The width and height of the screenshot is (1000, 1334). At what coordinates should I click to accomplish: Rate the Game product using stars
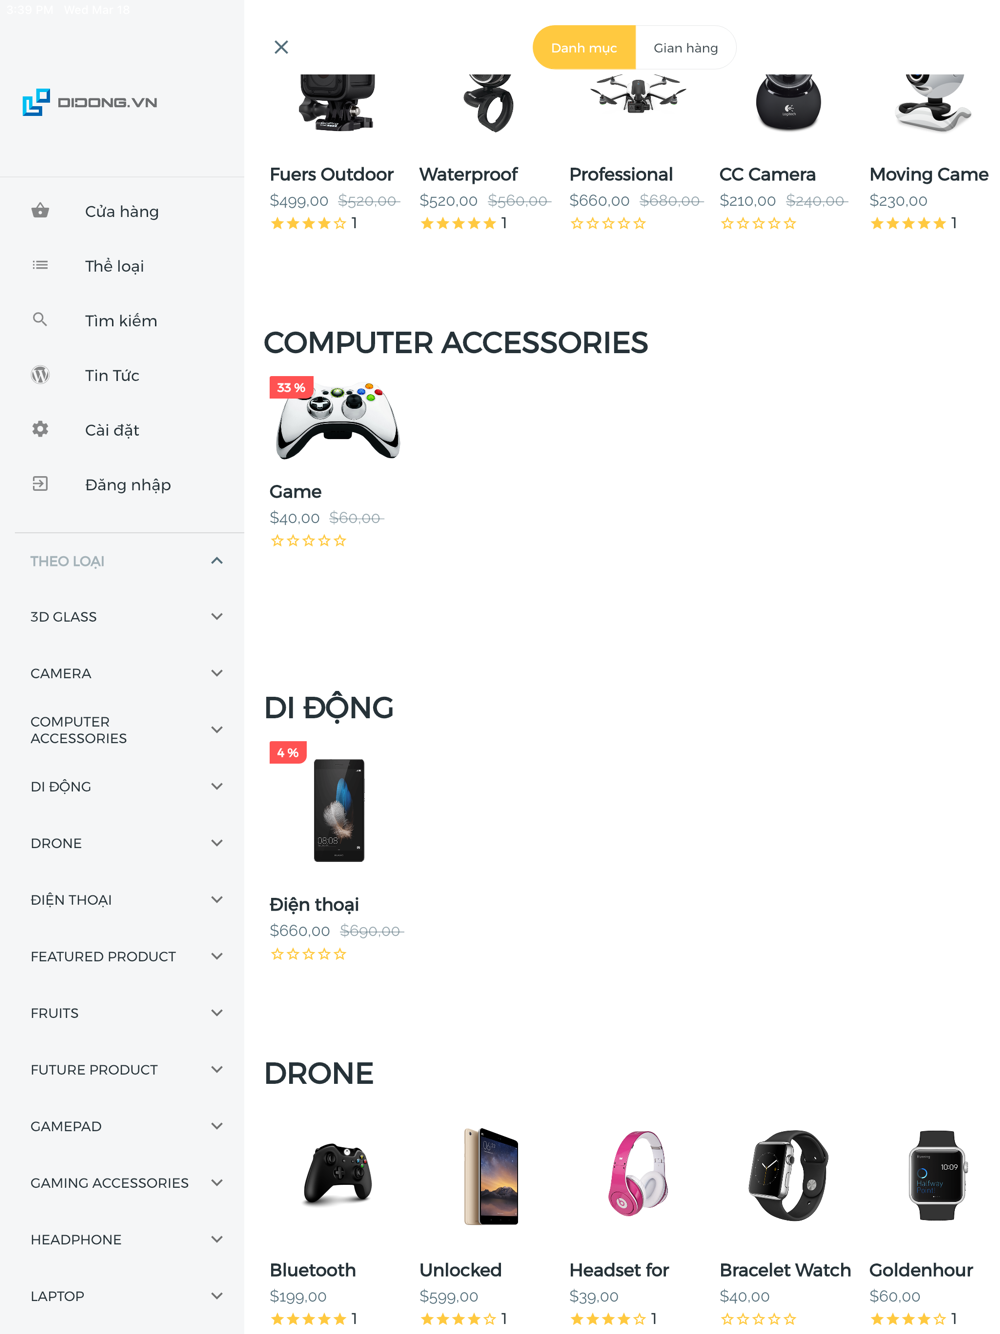click(x=308, y=541)
